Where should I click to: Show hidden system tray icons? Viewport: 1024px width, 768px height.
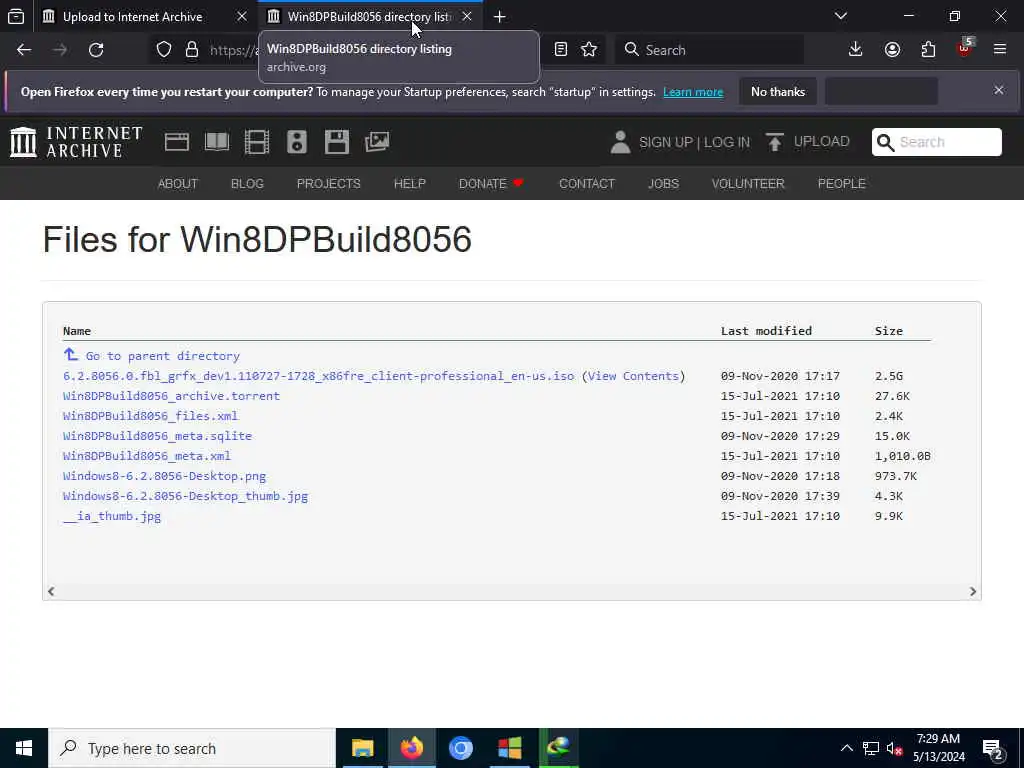846,748
